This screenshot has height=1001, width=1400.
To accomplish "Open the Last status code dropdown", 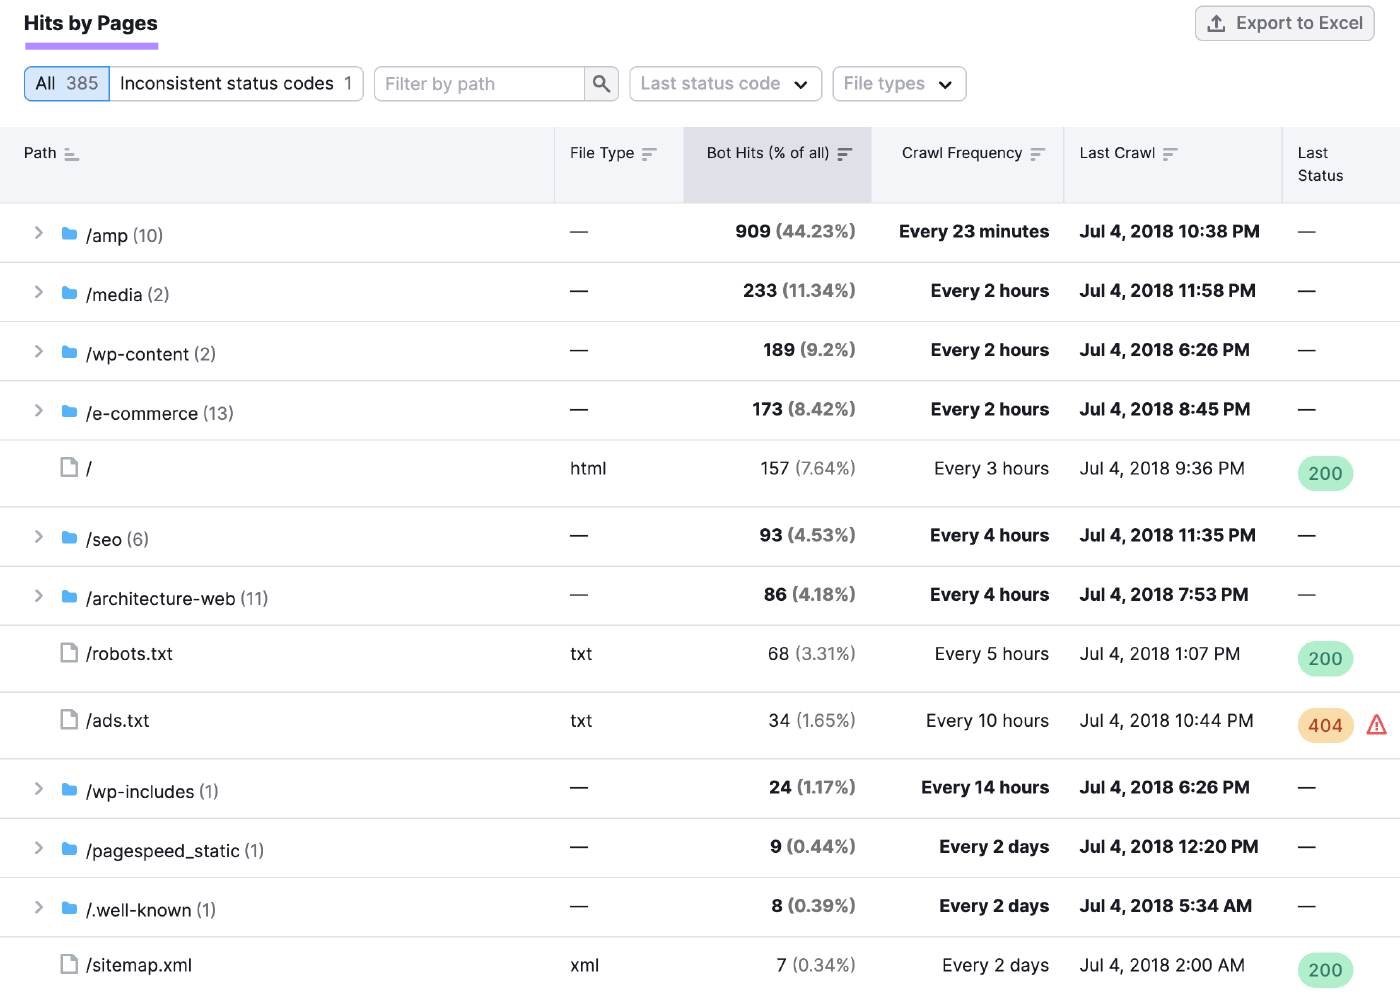I will (x=725, y=84).
